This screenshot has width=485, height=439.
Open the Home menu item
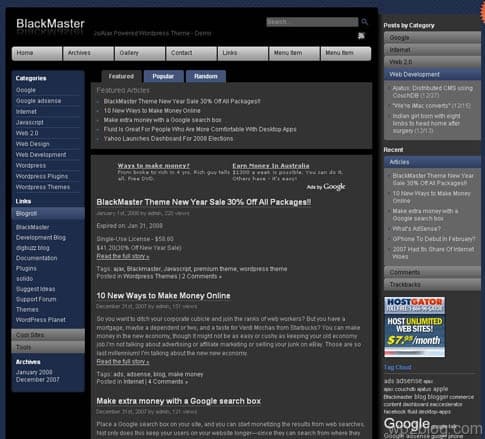[x=37, y=53]
